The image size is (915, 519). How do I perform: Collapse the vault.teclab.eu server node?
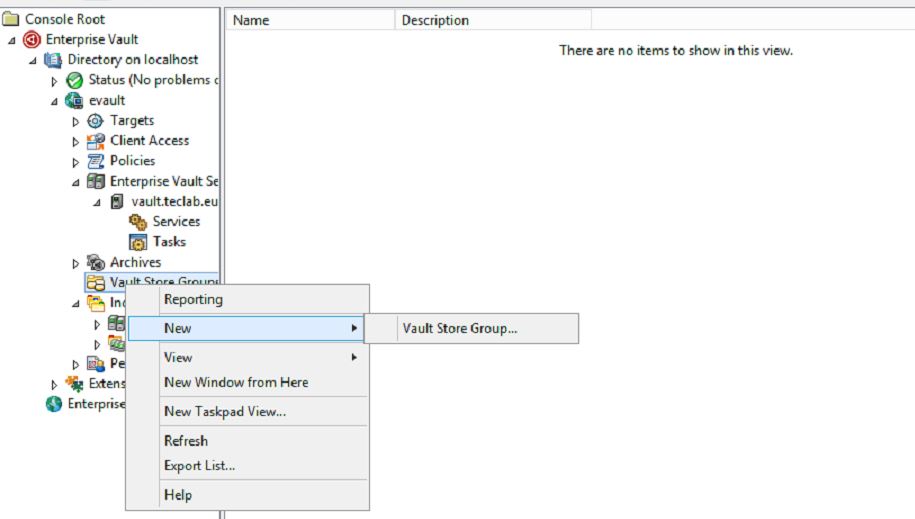pyautogui.click(x=97, y=202)
